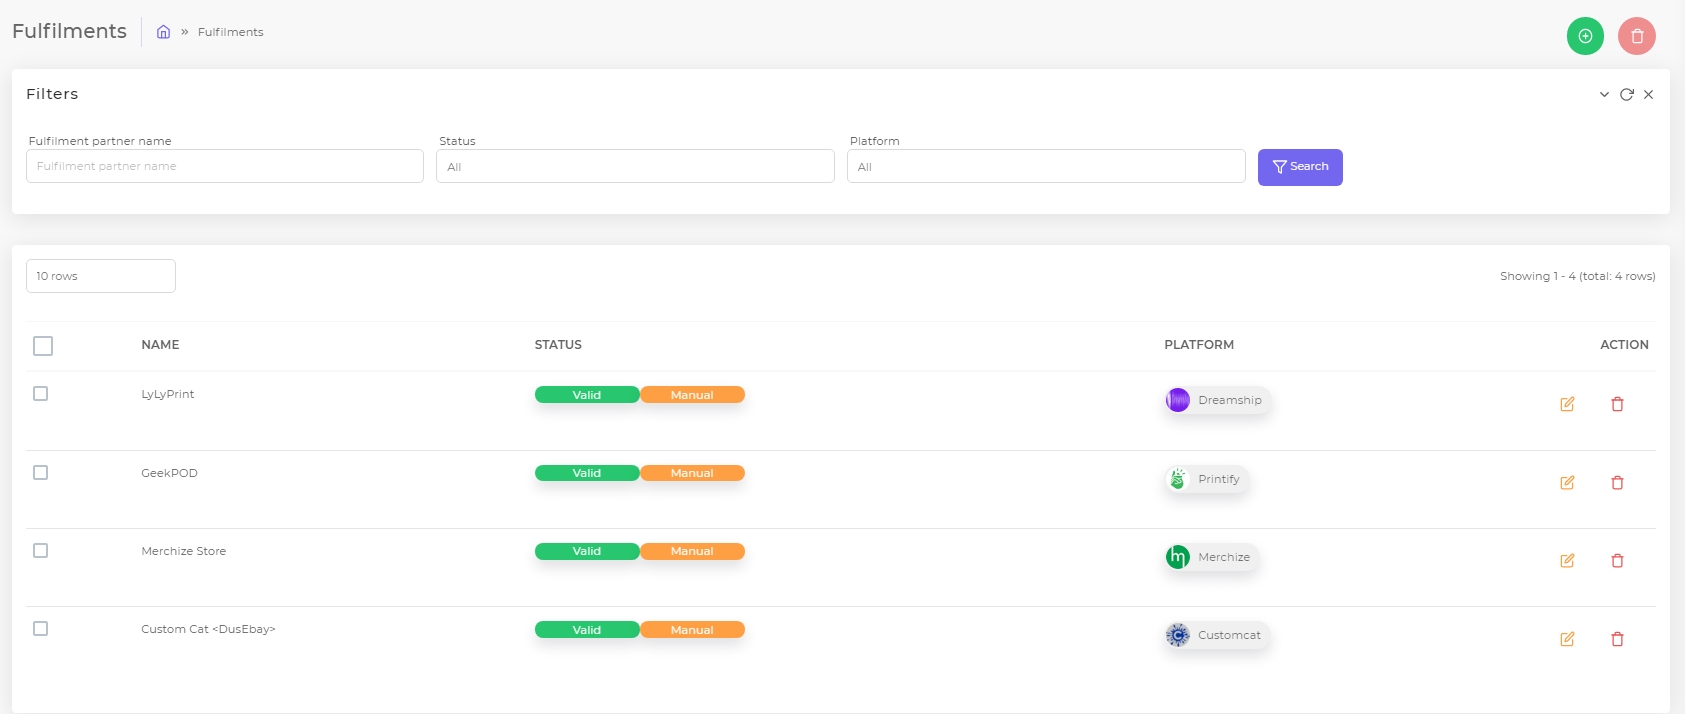Close the Filters panel
This screenshot has height=714, width=1685.
coord(1648,94)
